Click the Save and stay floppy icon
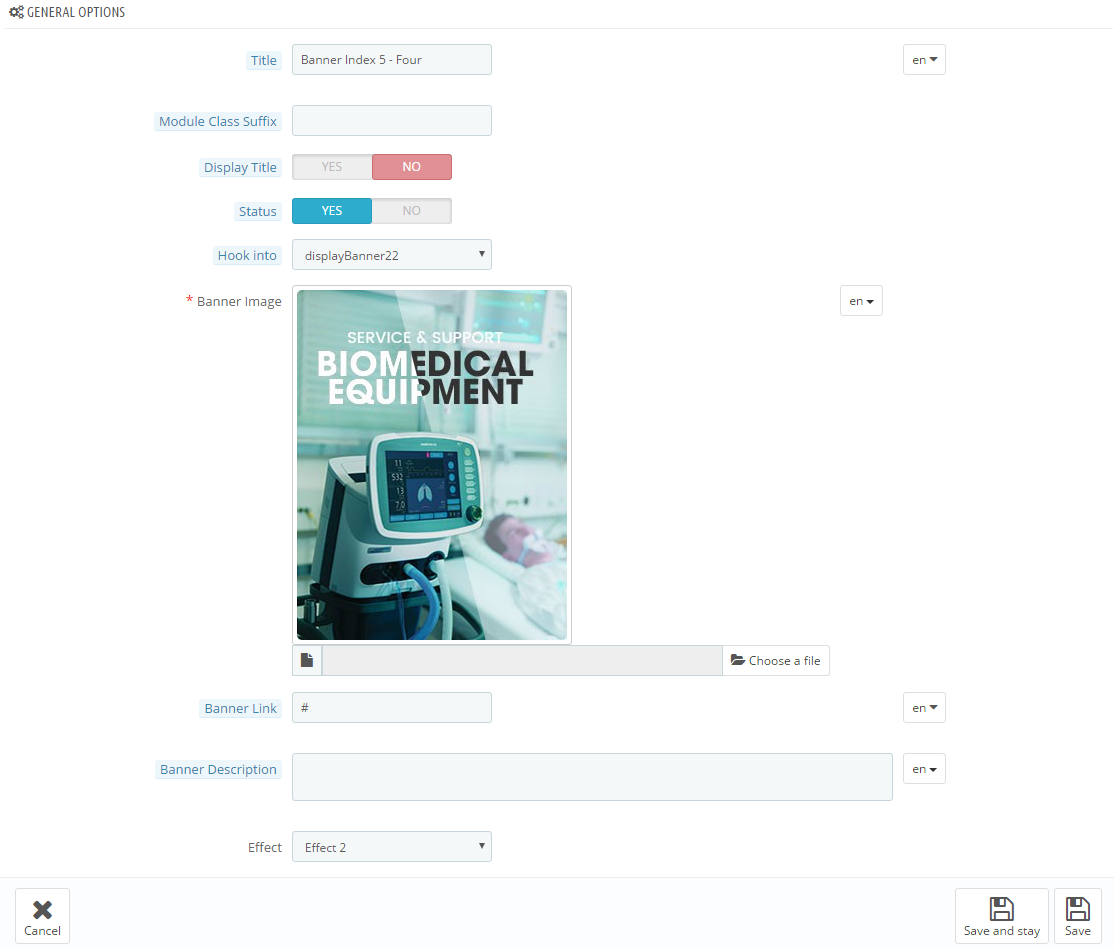Viewport: 1114px width, 949px height. tap(1002, 909)
